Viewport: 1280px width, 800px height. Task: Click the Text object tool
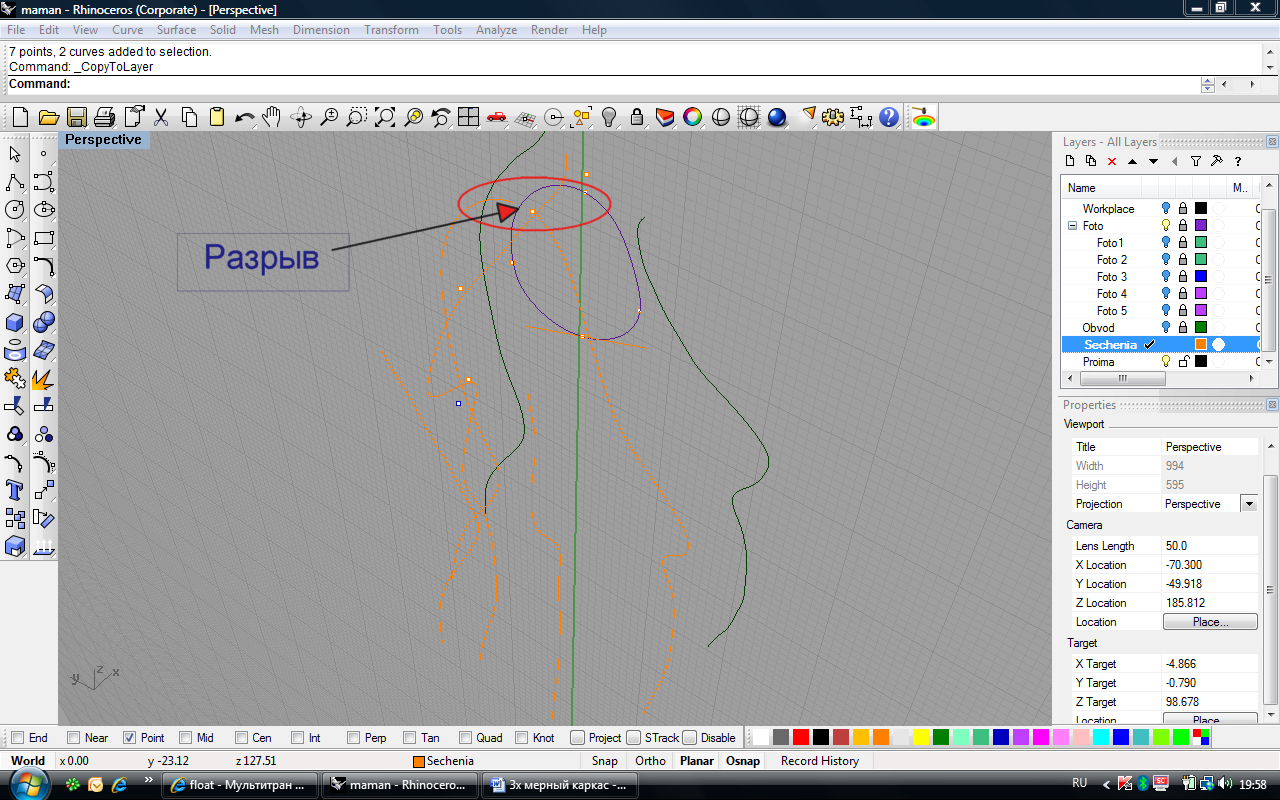pyautogui.click(x=15, y=490)
